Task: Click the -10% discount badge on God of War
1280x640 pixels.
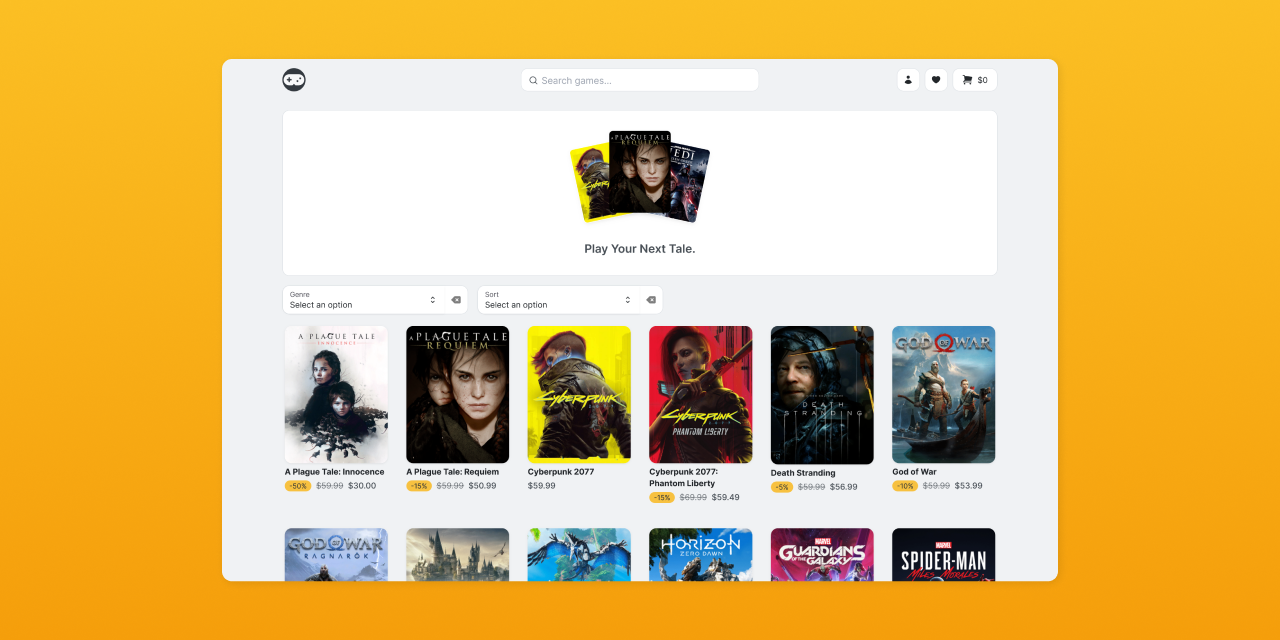Action: (x=905, y=486)
